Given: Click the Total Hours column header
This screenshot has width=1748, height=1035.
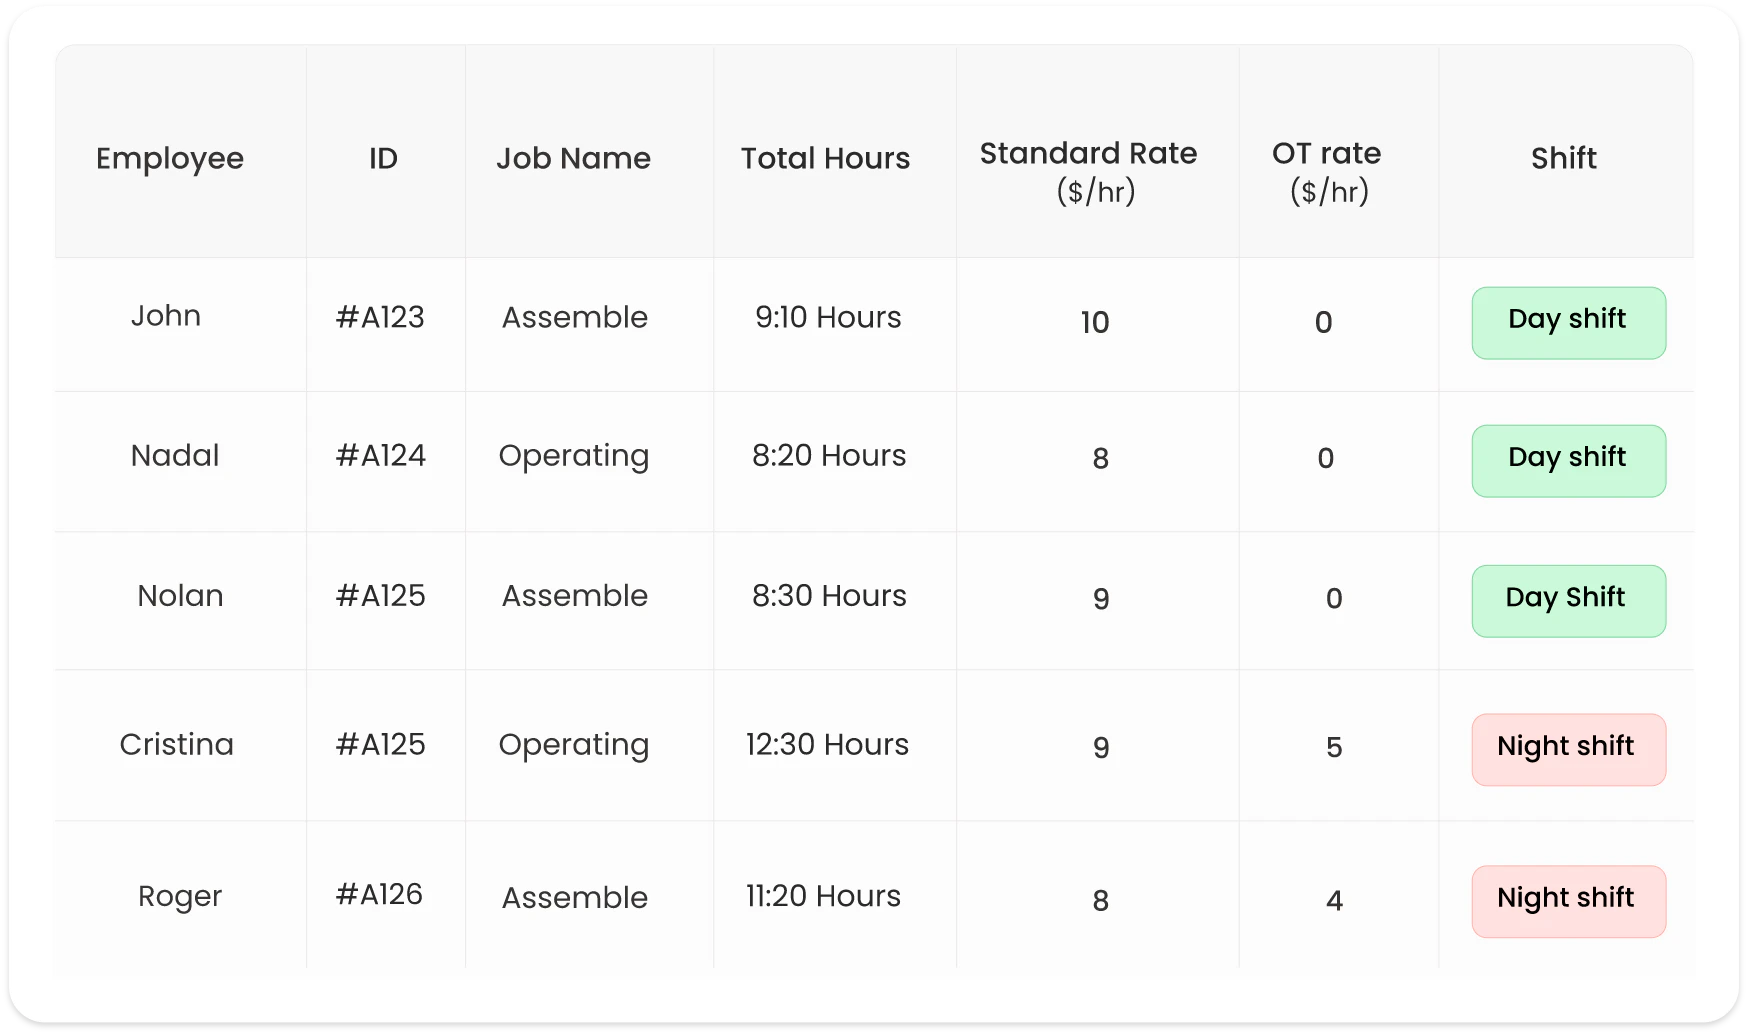Looking at the screenshot, I should tap(825, 158).
